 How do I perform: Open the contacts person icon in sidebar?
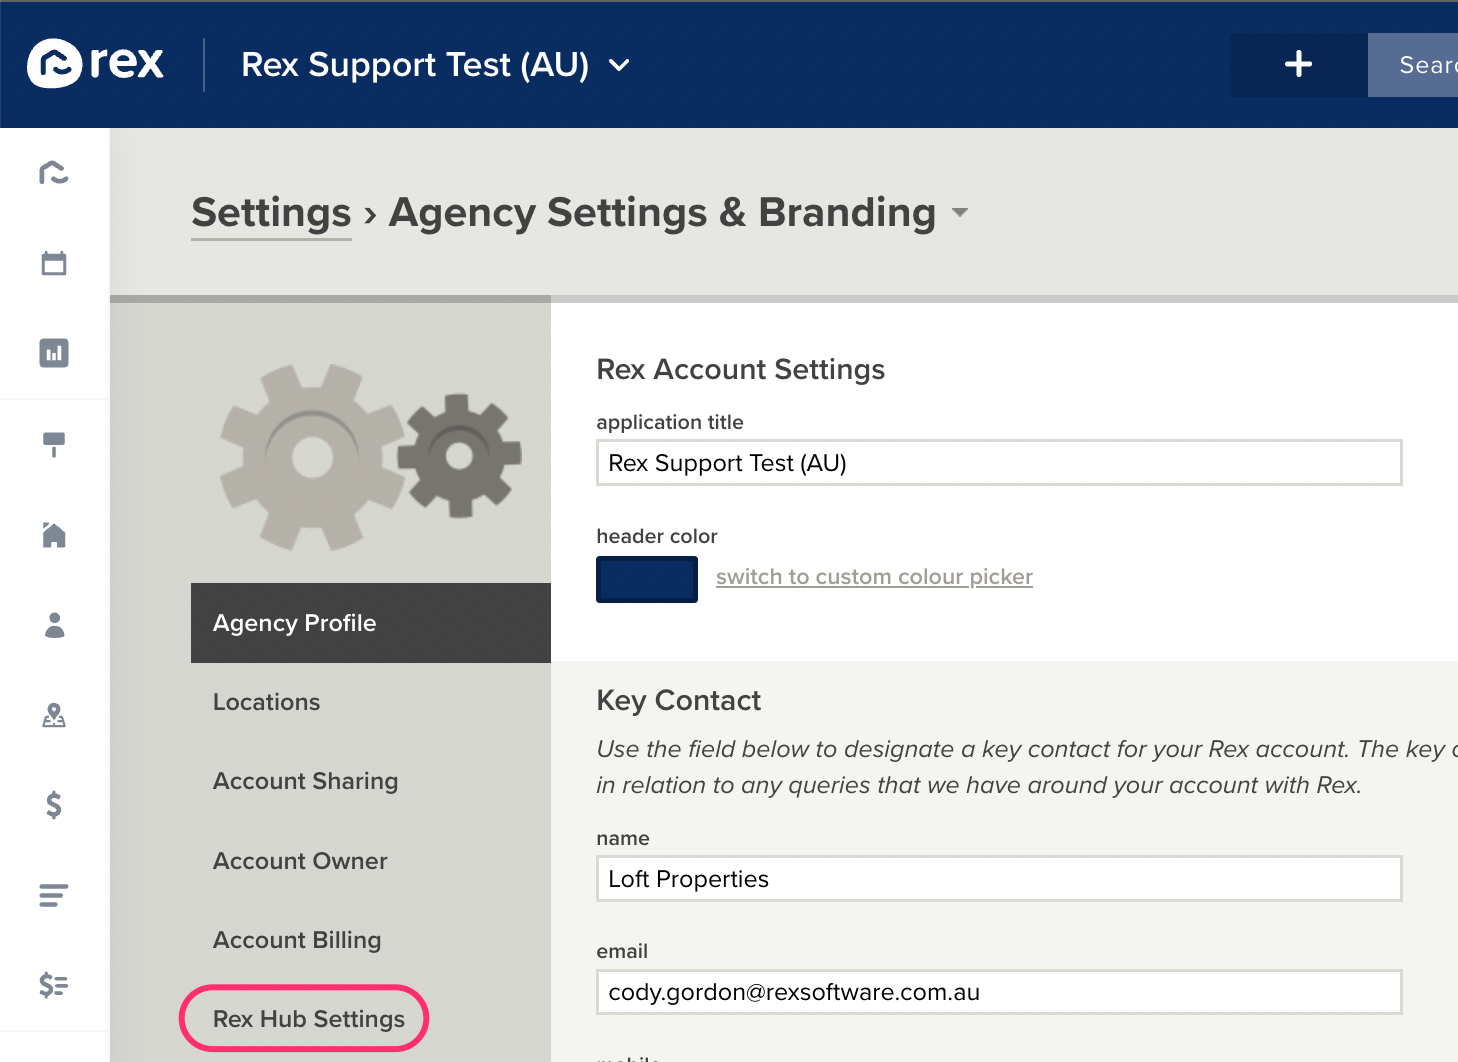54,625
